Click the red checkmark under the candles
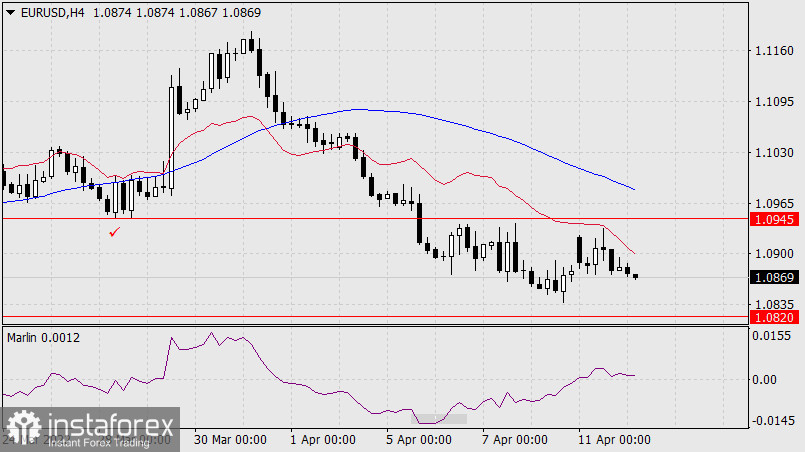This screenshot has height=452, width=805. coord(114,232)
